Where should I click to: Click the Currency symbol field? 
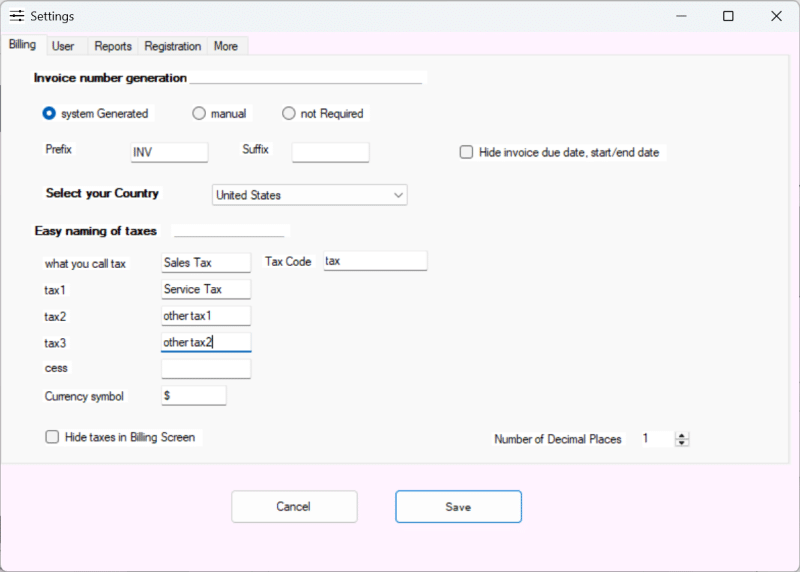click(194, 396)
